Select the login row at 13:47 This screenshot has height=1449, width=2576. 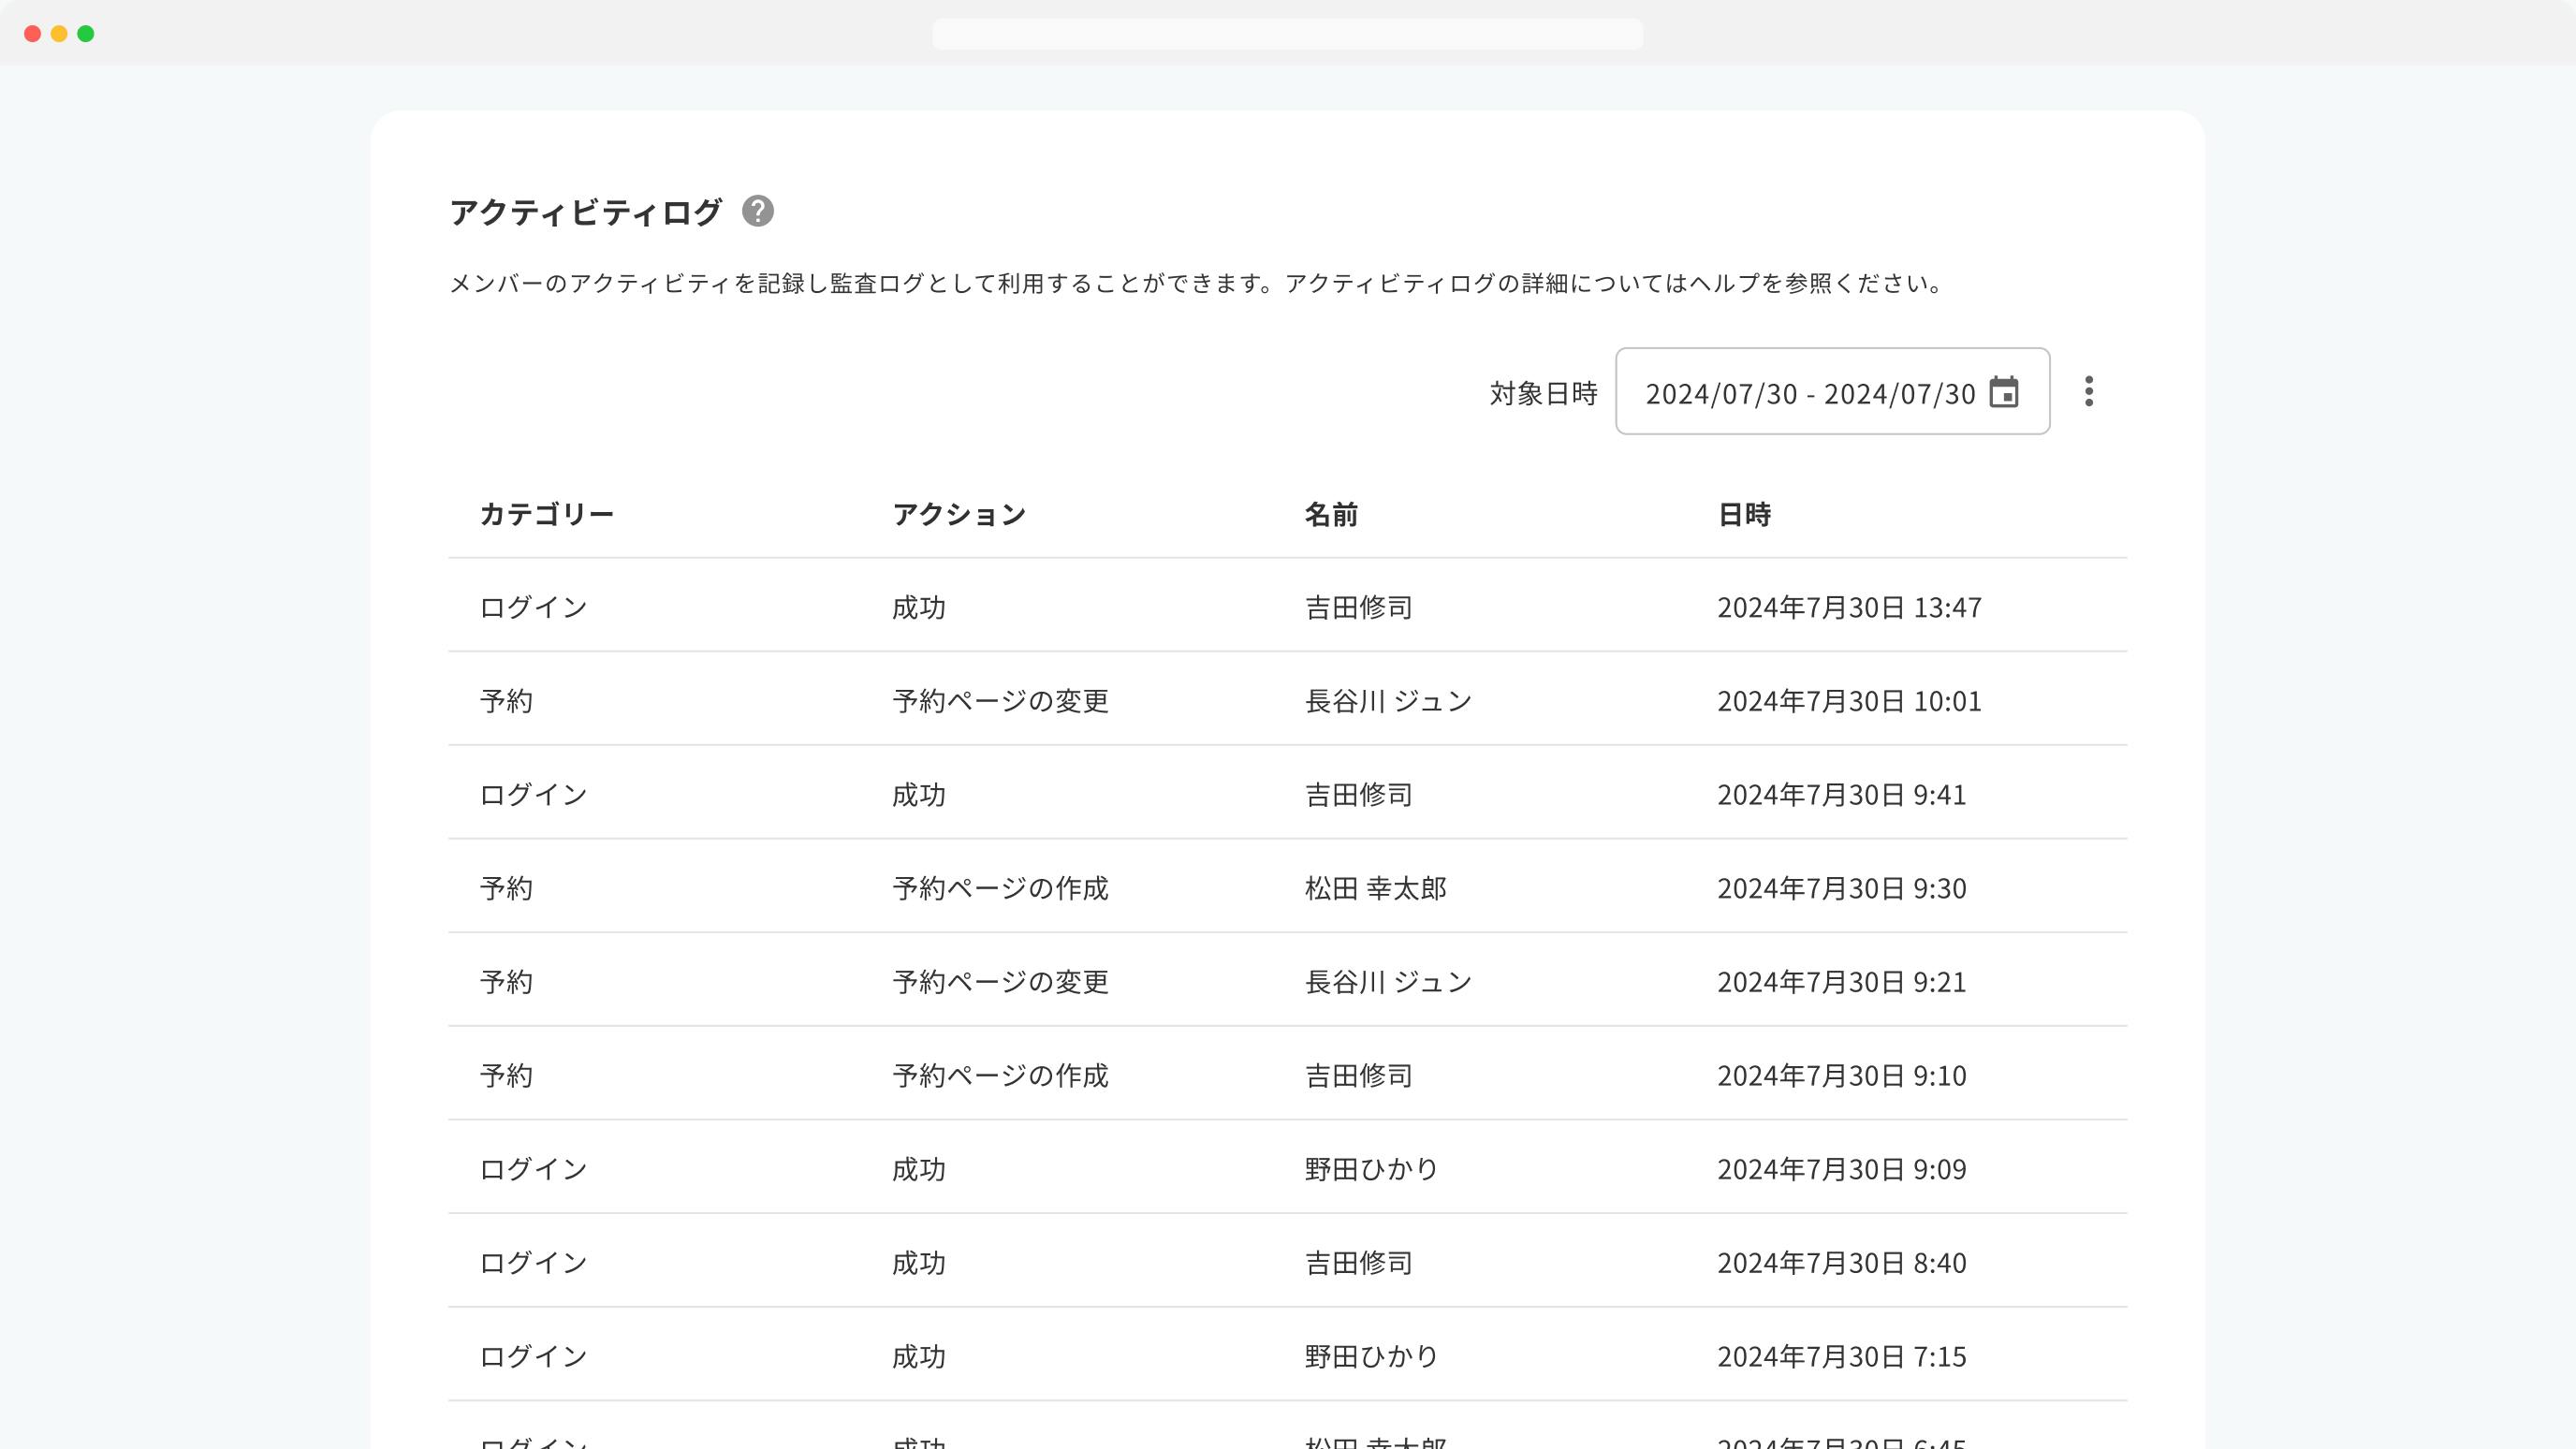click(x=1287, y=607)
